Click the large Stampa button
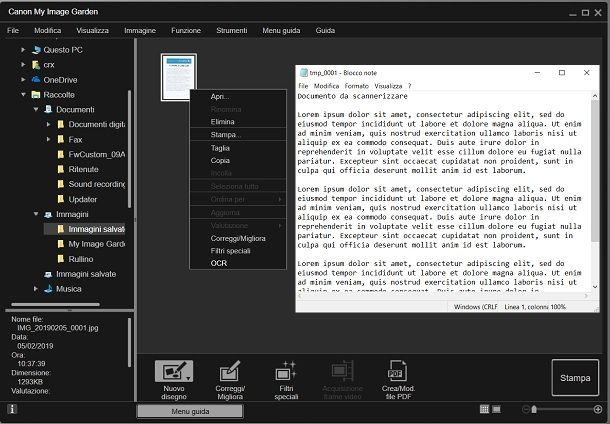The width and height of the screenshot is (610, 424). pos(575,378)
